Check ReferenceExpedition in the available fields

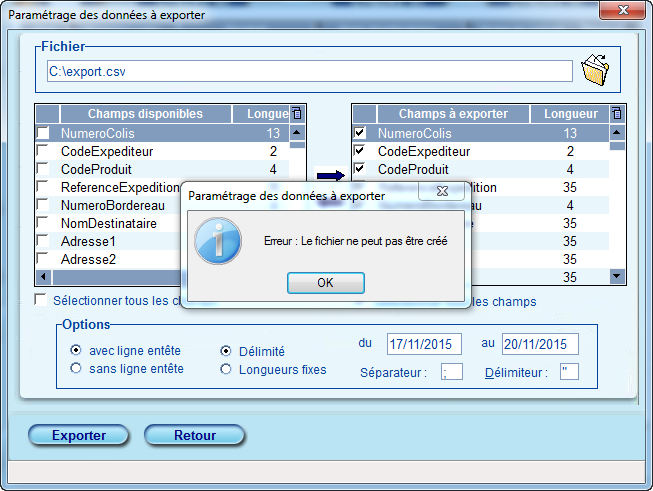click(43, 187)
